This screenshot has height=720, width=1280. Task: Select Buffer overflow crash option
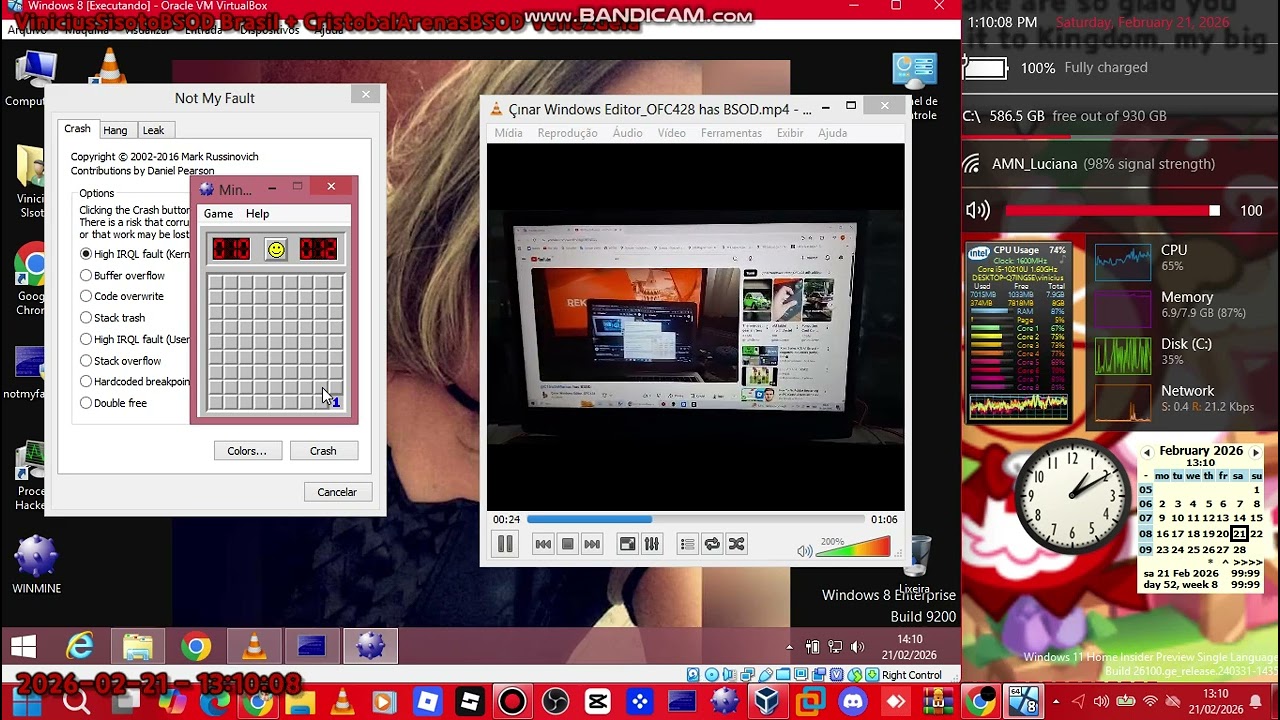pyautogui.click(x=122, y=275)
